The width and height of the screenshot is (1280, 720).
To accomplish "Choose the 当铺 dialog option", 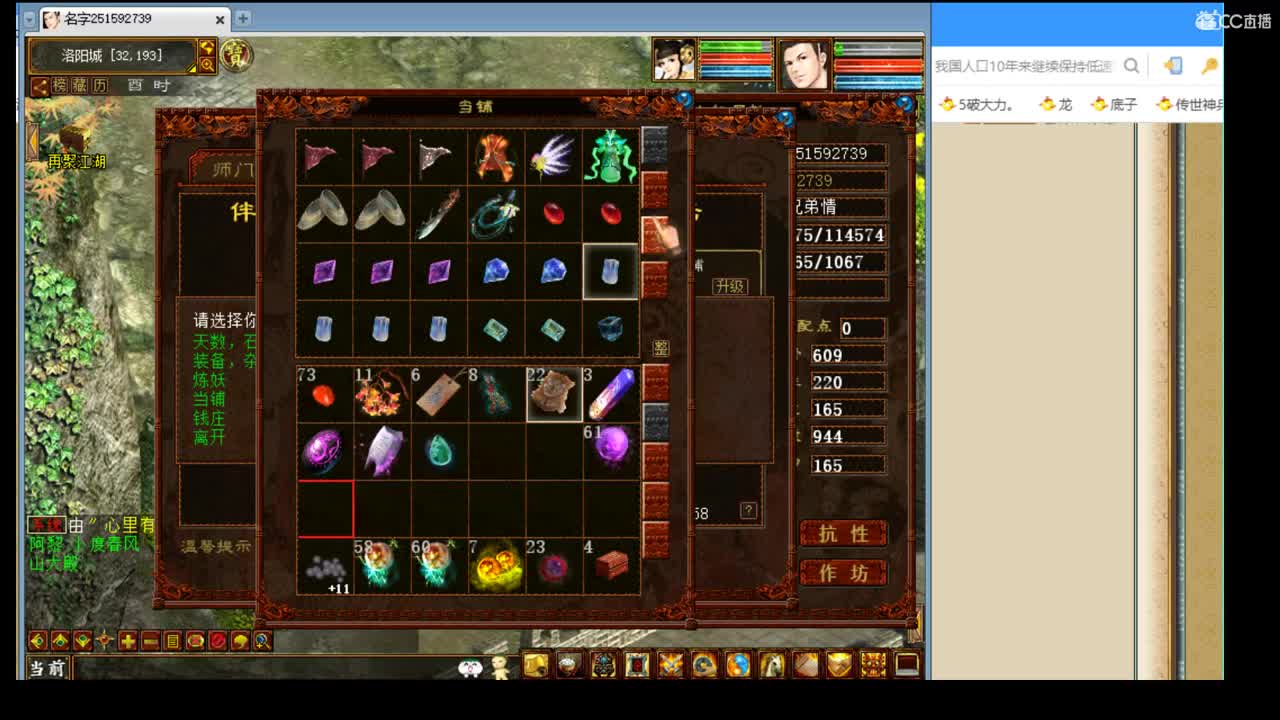I will 209,399.
